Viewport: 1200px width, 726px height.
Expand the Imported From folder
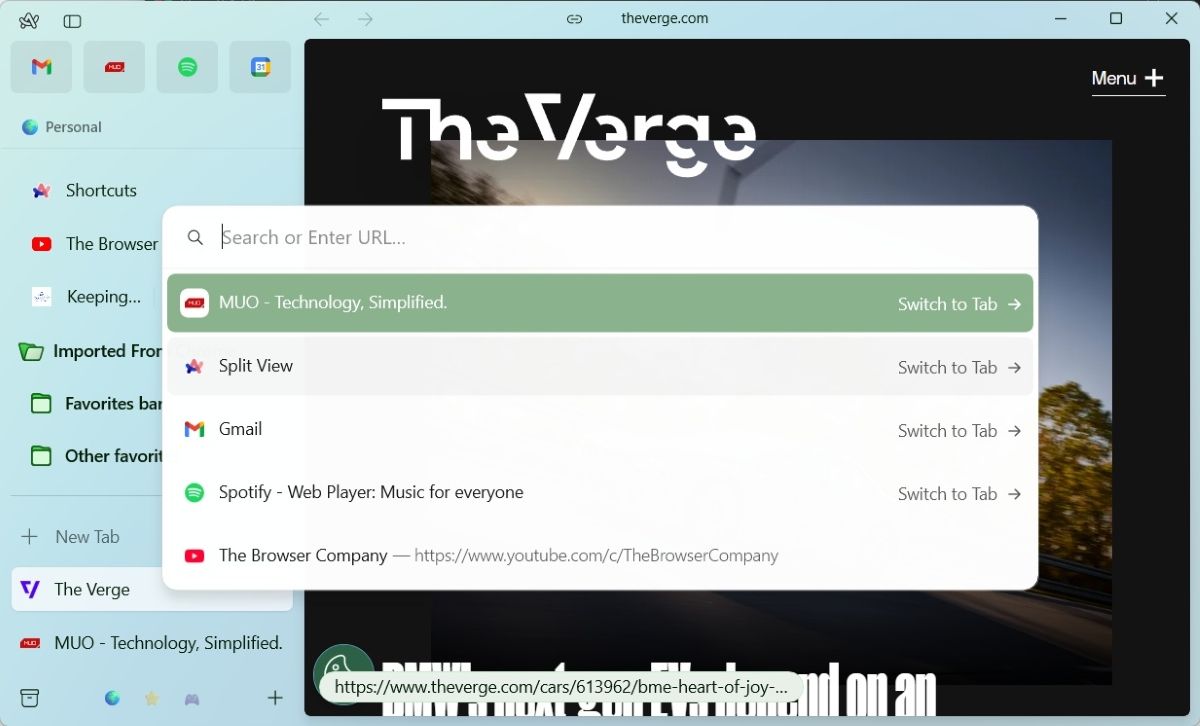[90, 351]
